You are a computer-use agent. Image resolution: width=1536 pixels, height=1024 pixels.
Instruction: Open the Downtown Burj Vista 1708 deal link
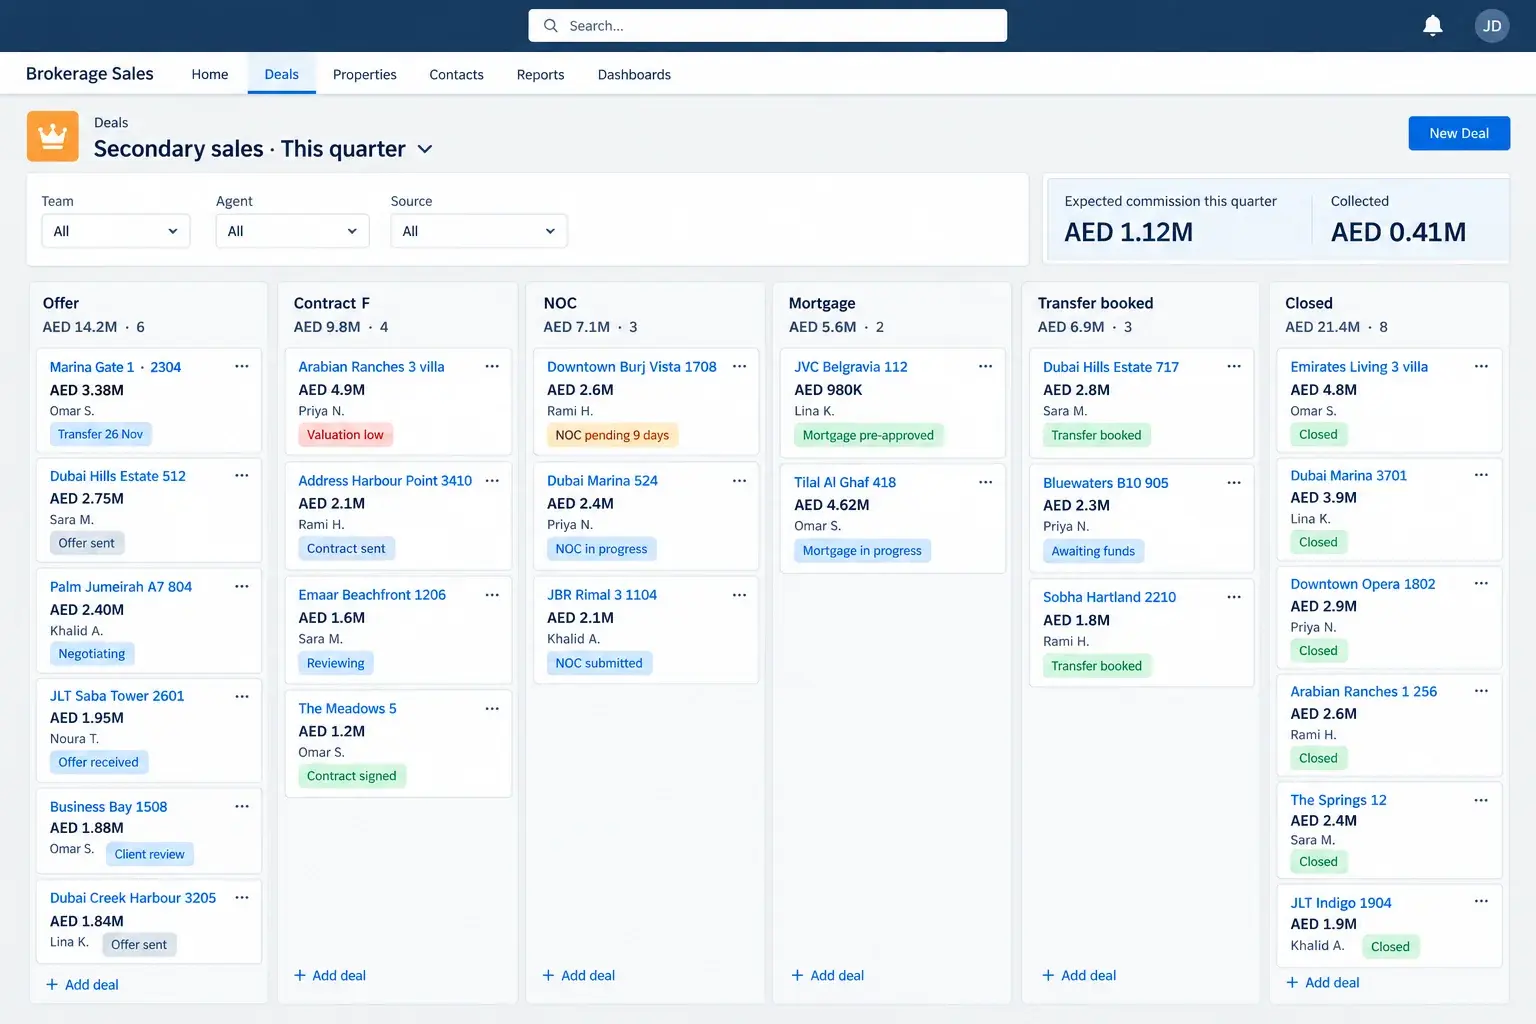(x=632, y=367)
